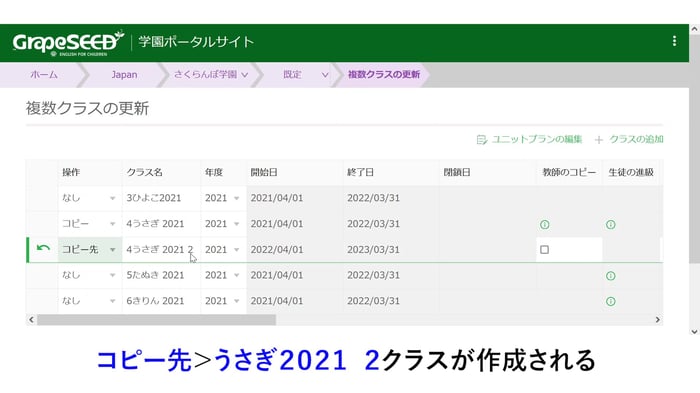This screenshot has height=393, width=700.
Task: Click end date 2023/03/31
Action: [x=374, y=250]
